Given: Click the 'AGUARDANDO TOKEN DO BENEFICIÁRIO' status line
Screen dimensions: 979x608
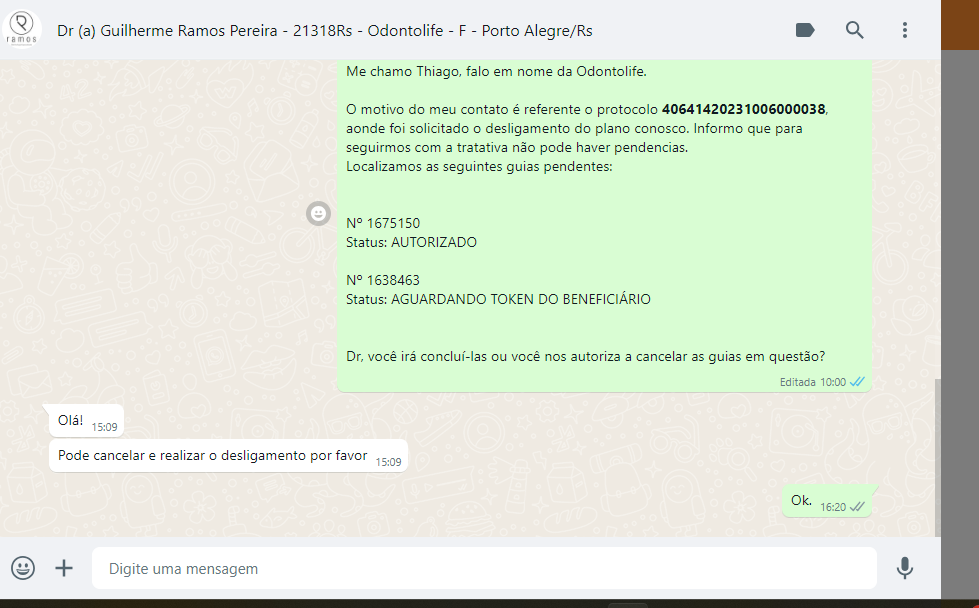Looking at the screenshot, I should pyautogui.click(x=498, y=300).
